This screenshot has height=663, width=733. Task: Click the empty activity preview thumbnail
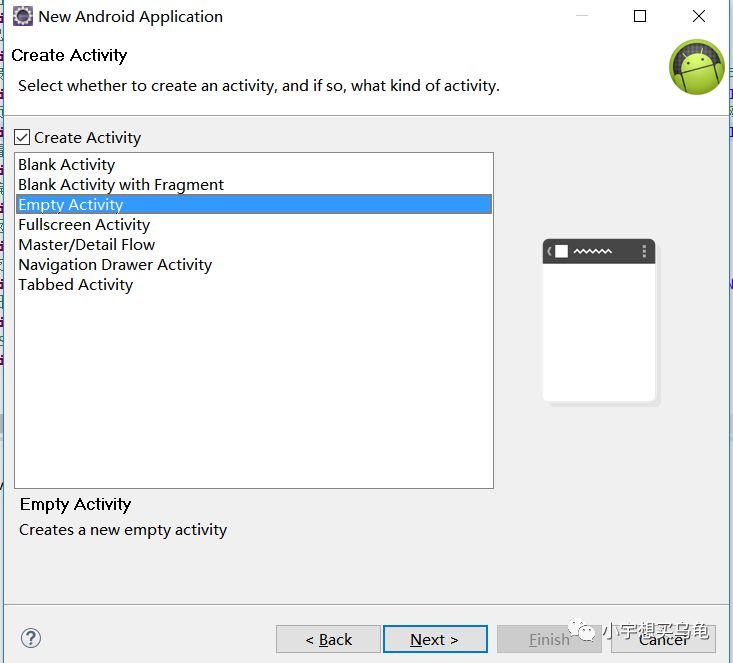(x=600, y=321)
